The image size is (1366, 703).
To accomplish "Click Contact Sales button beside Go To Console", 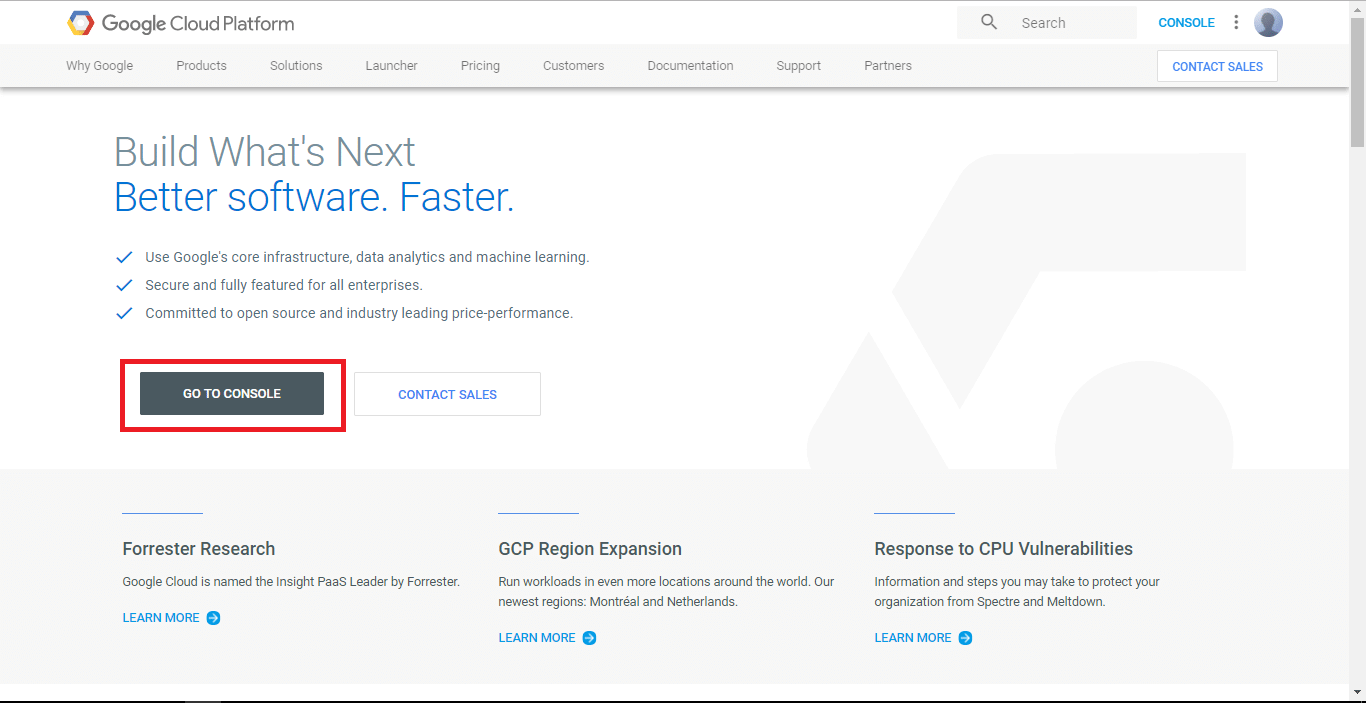I will 447,394.
